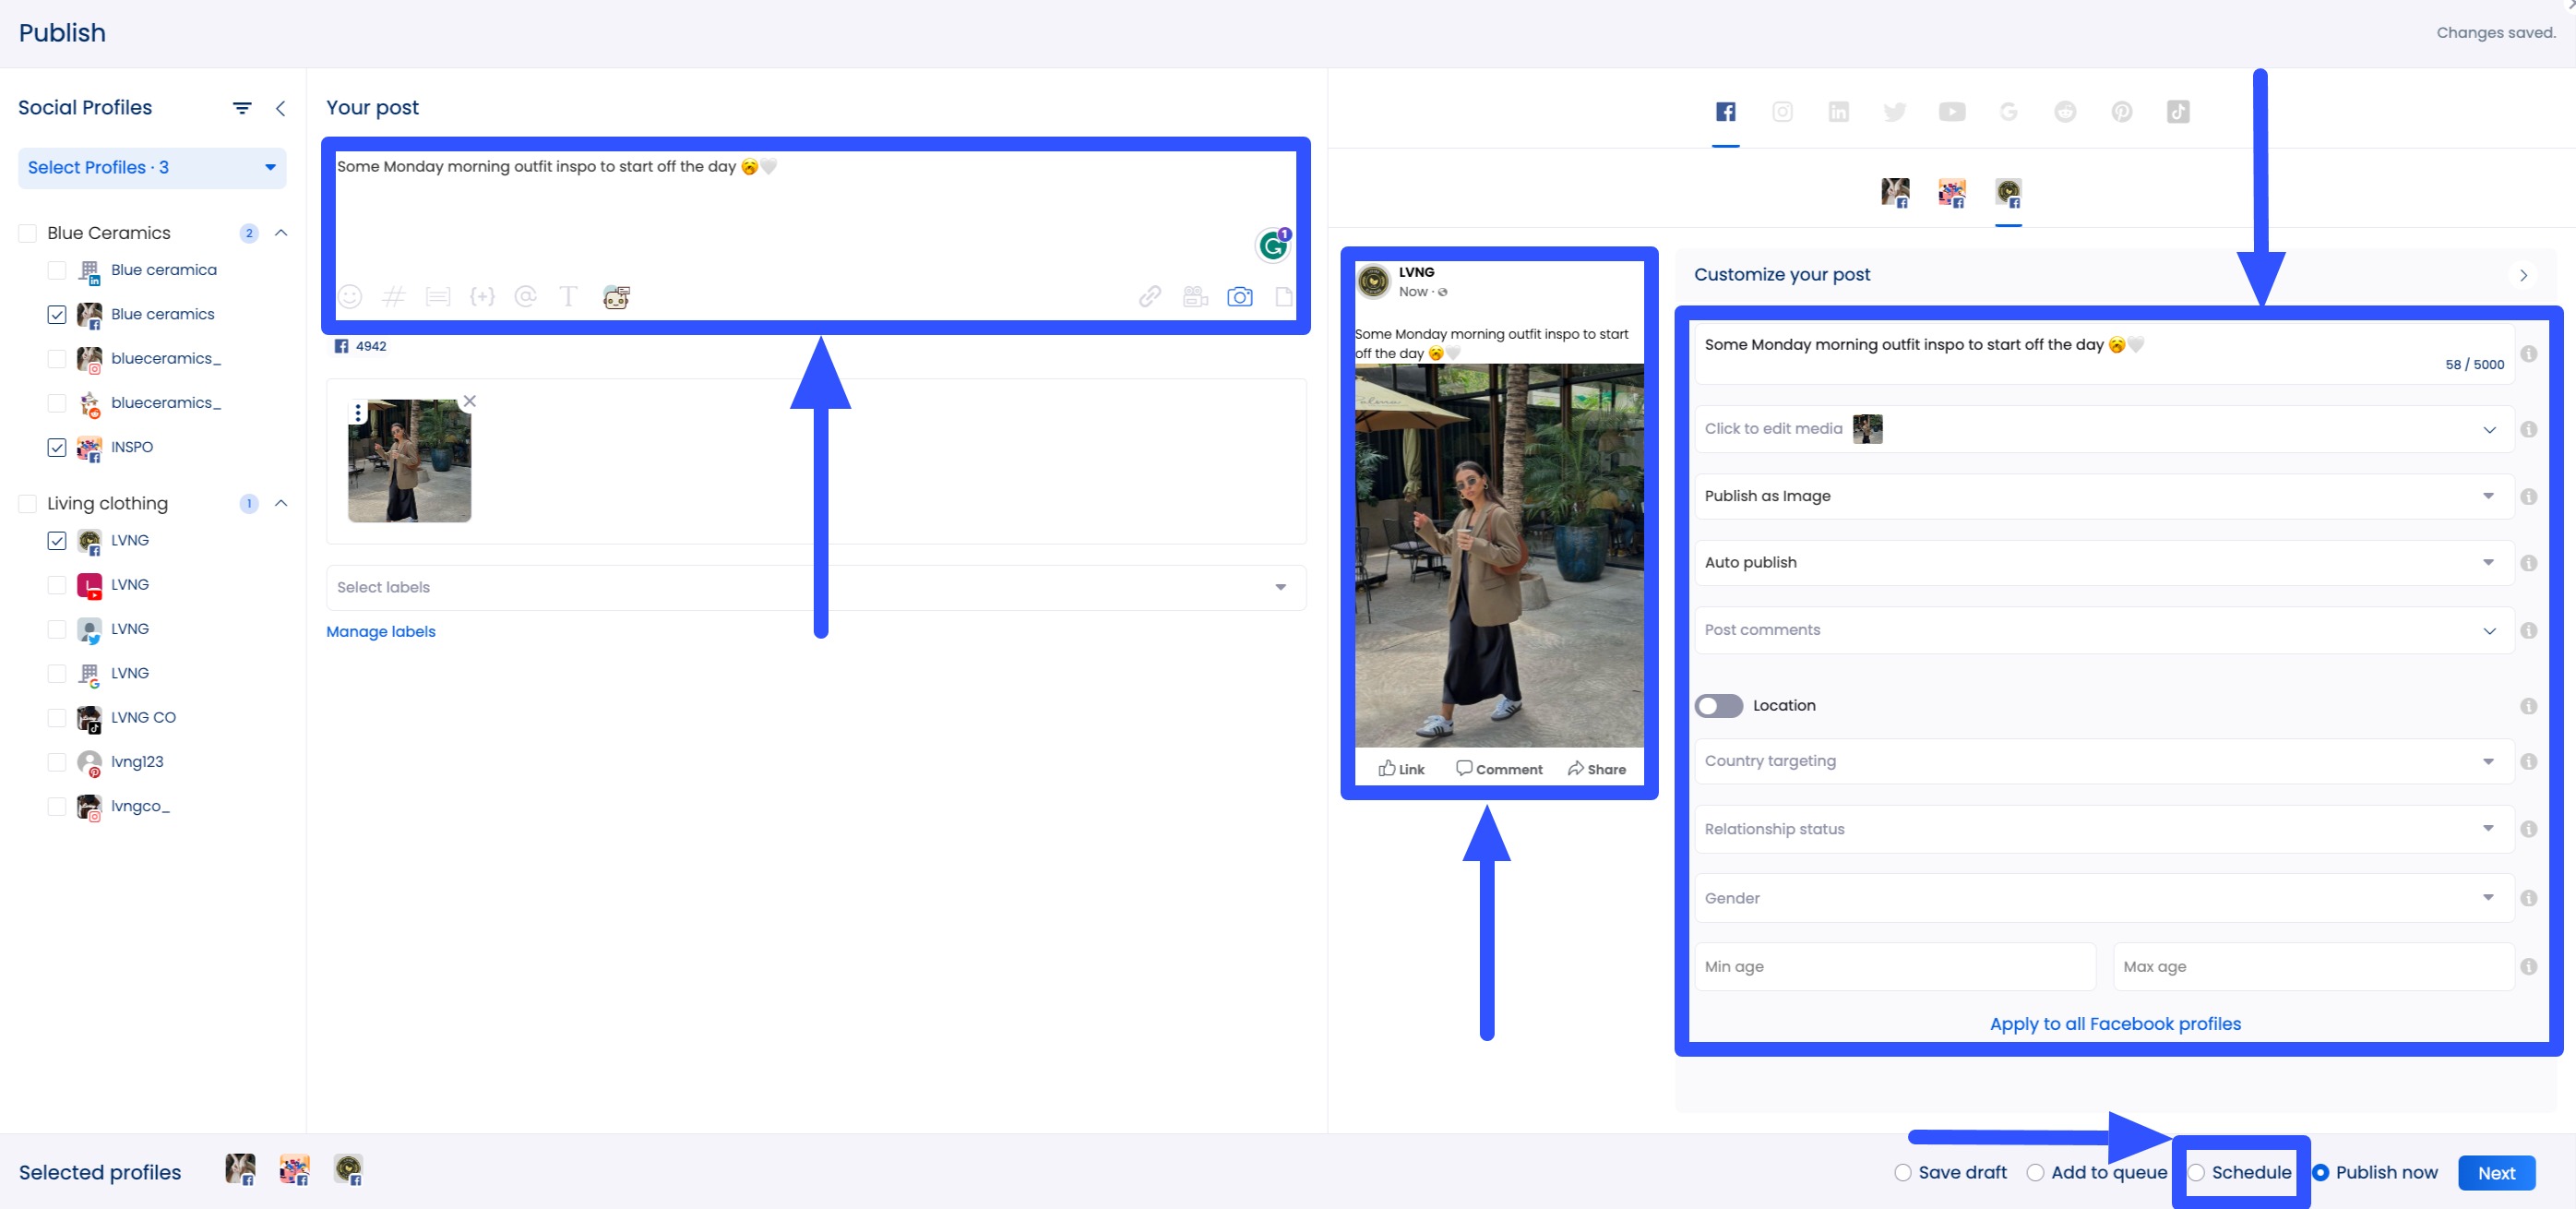Open the TikTok preview icon
This screenshot has width=2576, height=1209.
coord(2180,112)
